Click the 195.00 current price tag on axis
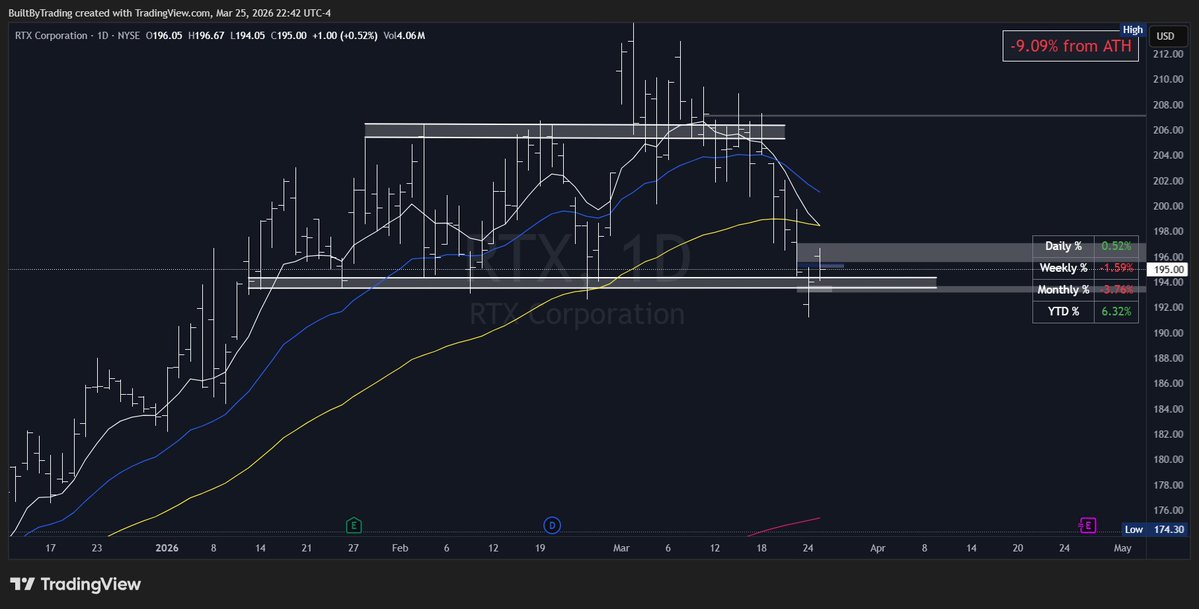This screenshot has height=609, width=1199. click(x=1168, y=269)
